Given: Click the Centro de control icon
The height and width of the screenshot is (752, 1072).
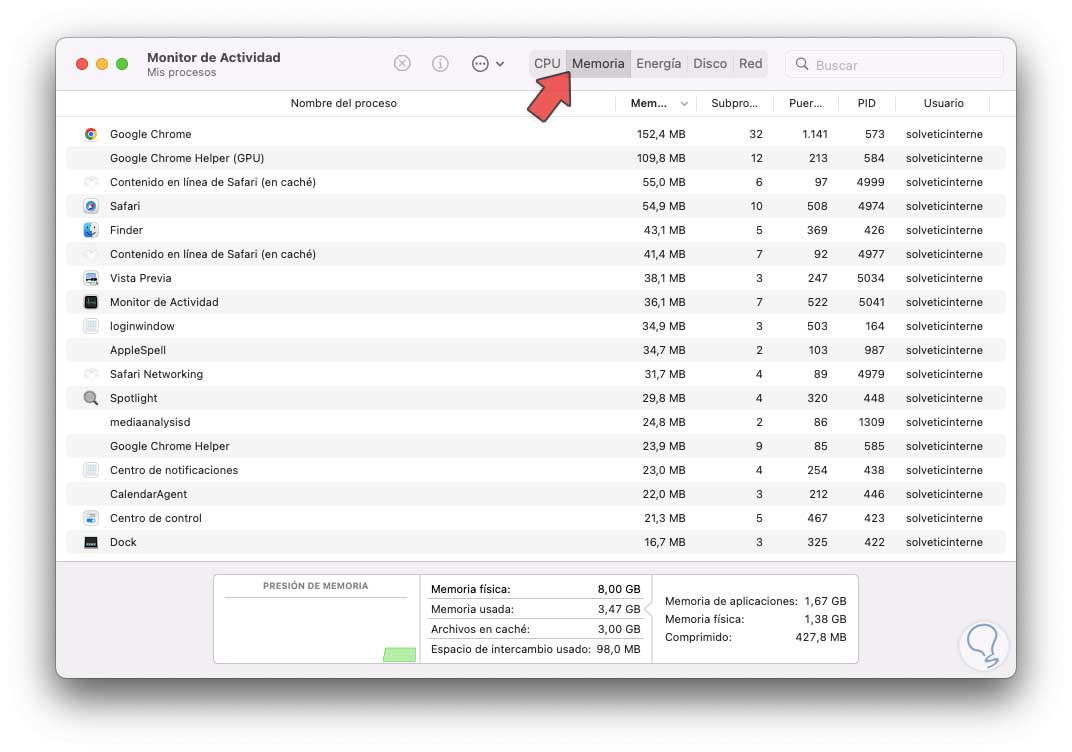Looking at the screenshot, I should [x=90, y=518].
